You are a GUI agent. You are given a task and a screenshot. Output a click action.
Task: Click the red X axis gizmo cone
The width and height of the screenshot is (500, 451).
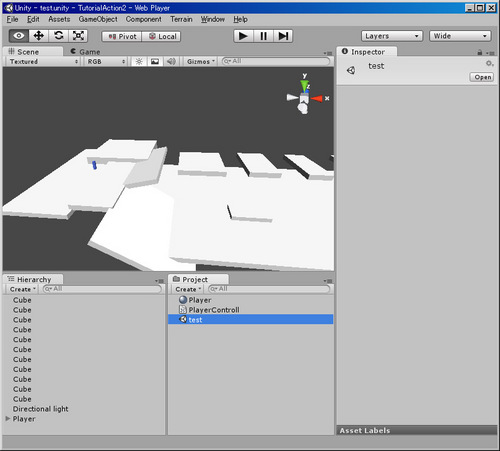[x=317, y=98]
